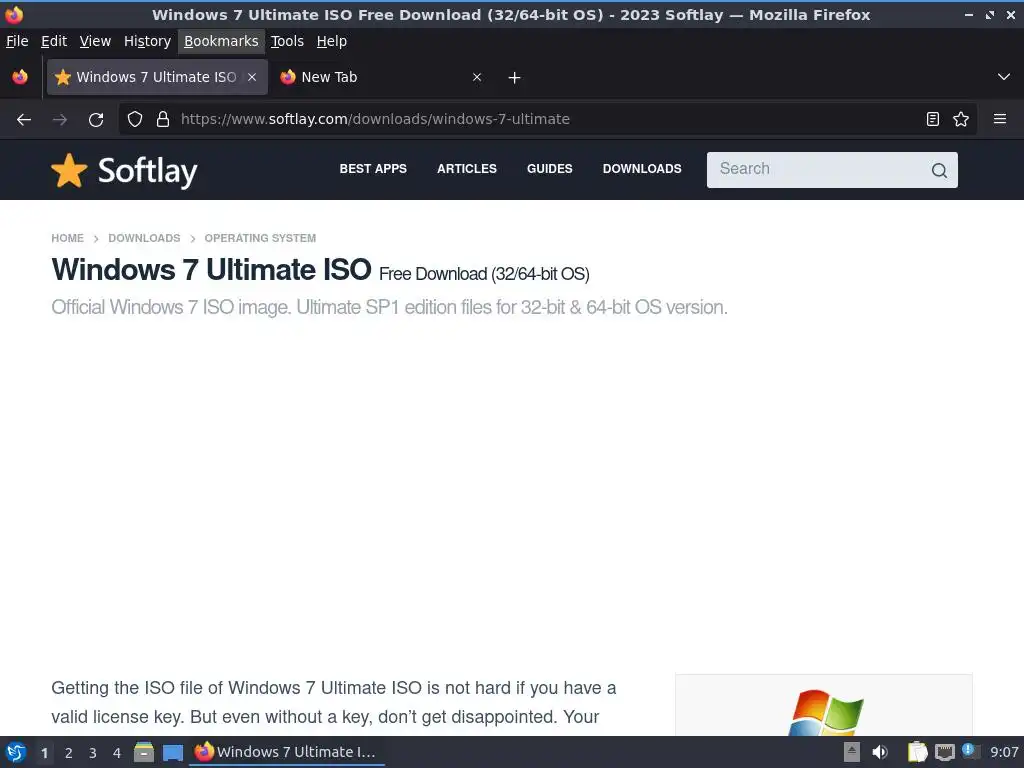This screenshot has height=768, width=1024.
Task: Open GUIDES navigation link
Action: tap(550, 168)
